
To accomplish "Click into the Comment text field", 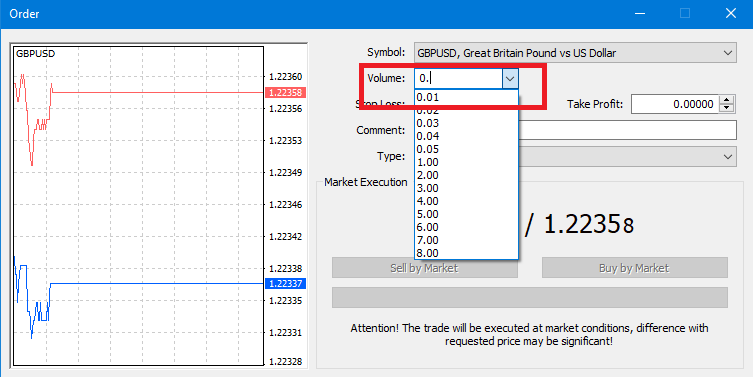I will 627,130.
